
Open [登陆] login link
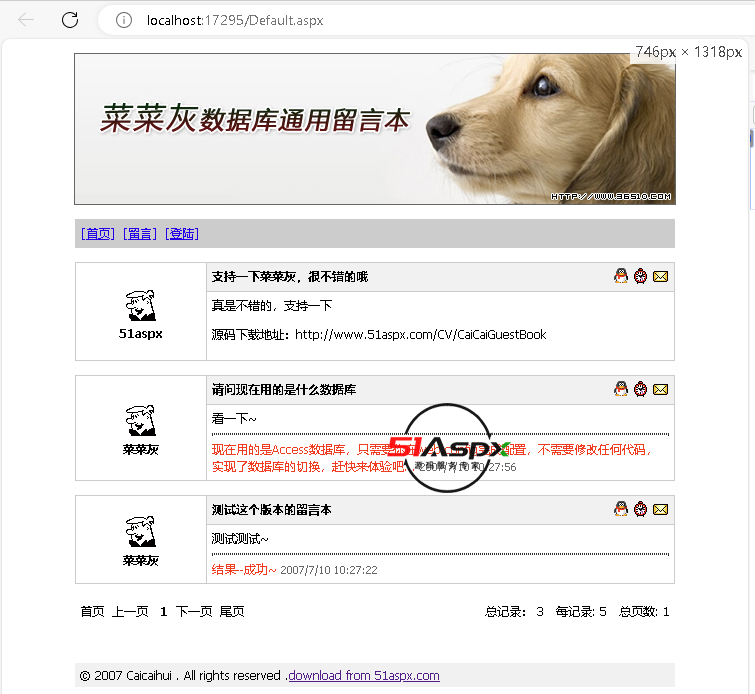tap(182, 234)
